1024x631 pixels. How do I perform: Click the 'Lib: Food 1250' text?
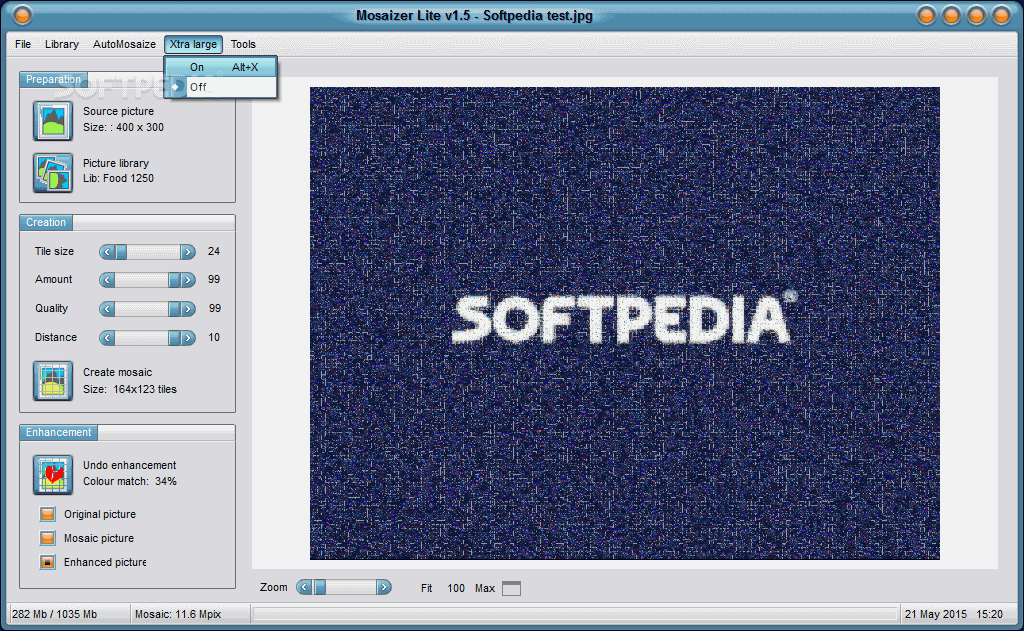(x=118, y=178)
